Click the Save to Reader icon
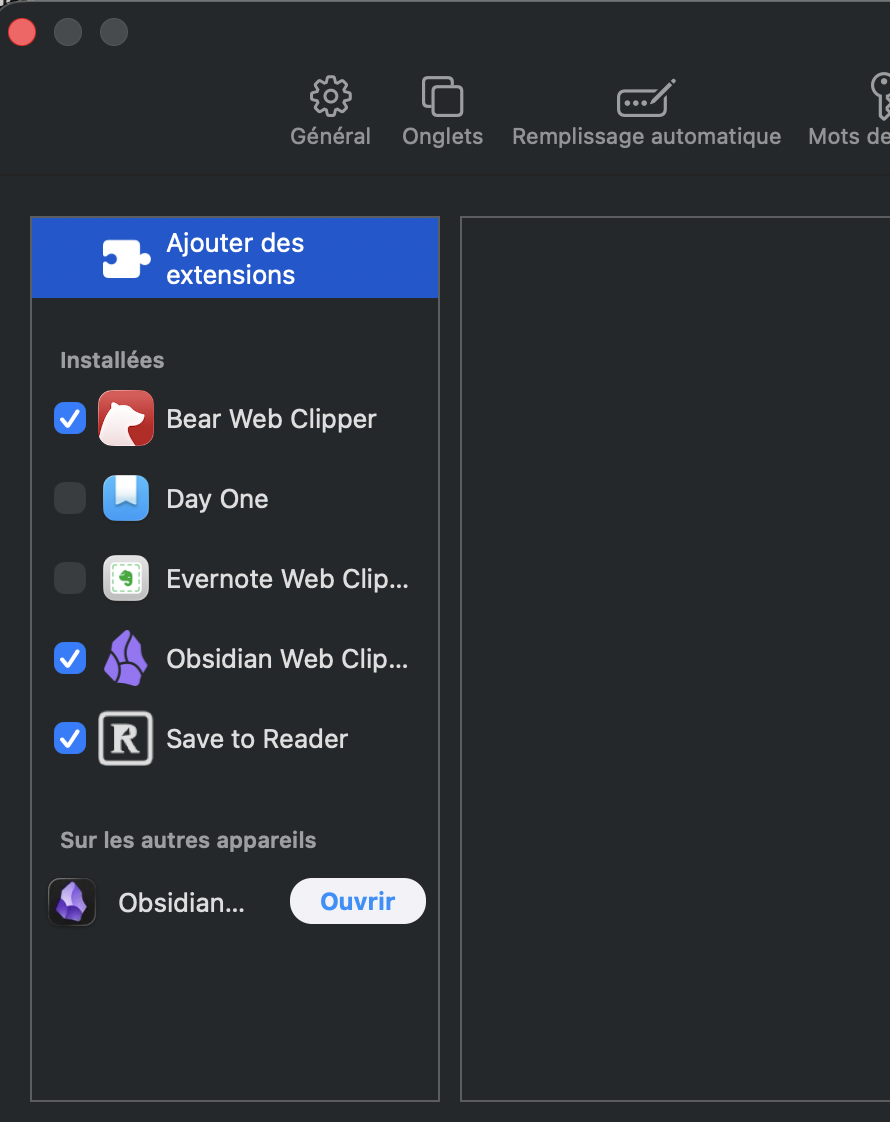 coord(126,738)
